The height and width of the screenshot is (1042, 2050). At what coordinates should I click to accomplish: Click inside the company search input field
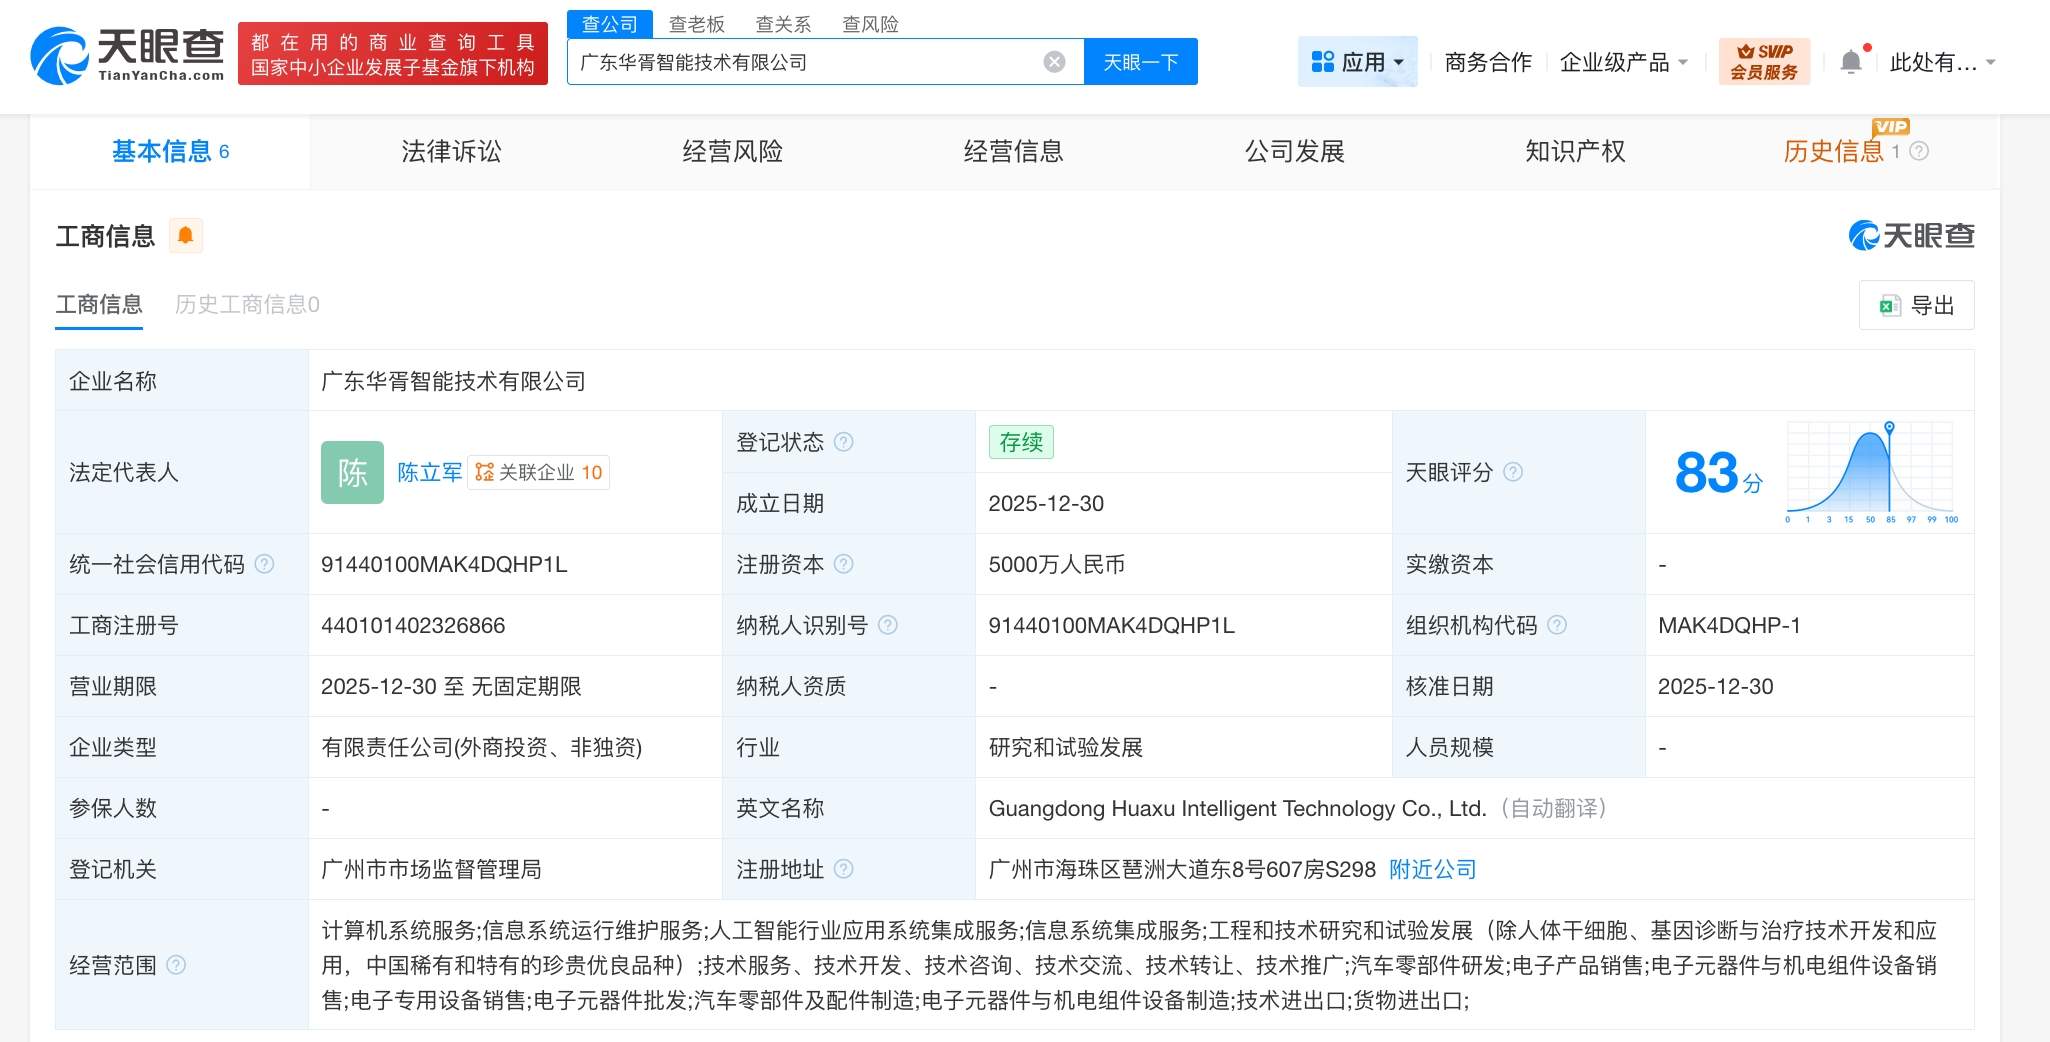800,61
